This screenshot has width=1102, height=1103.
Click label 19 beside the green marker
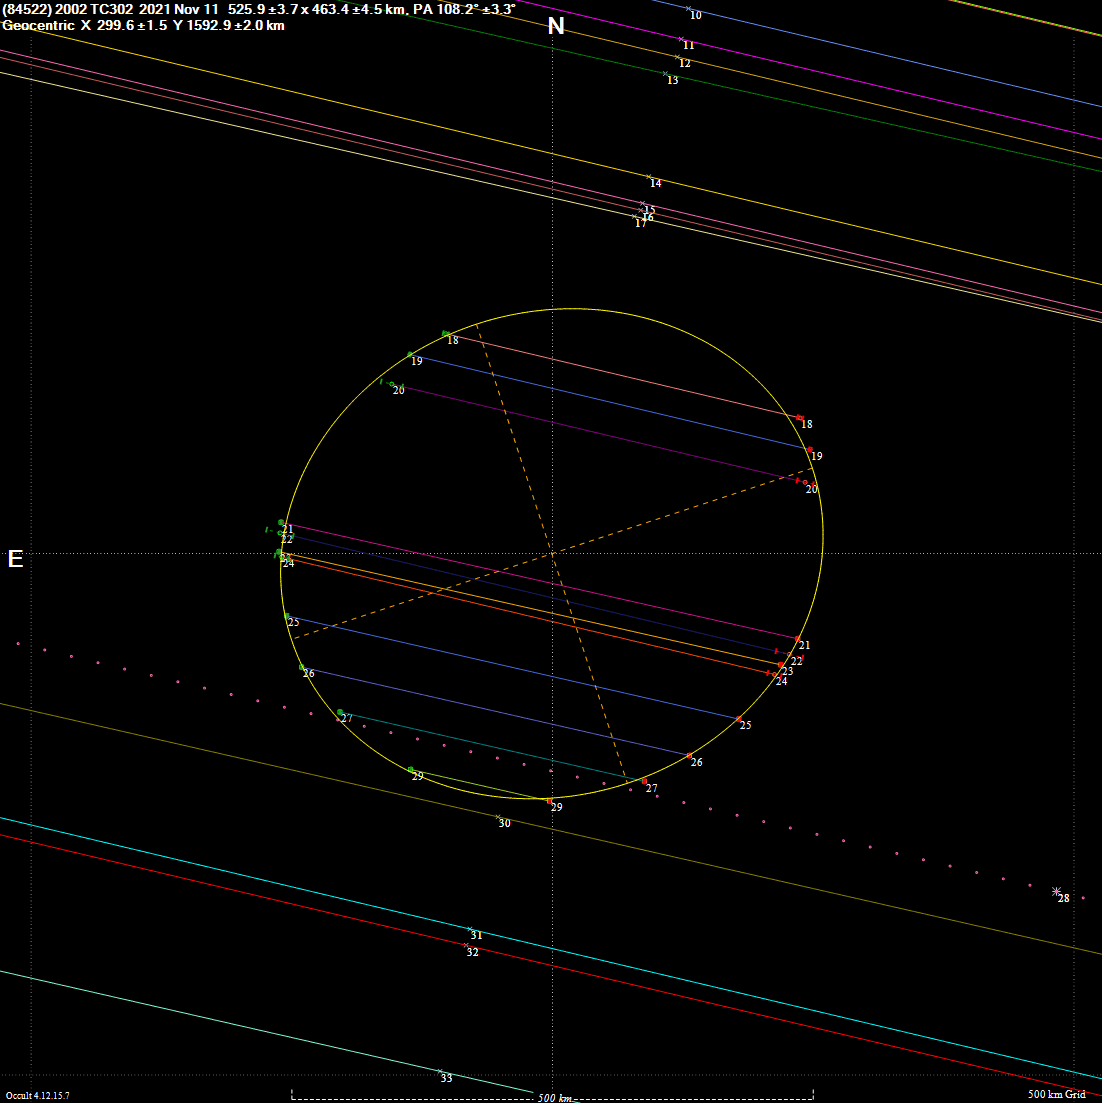tap(417, 362)
